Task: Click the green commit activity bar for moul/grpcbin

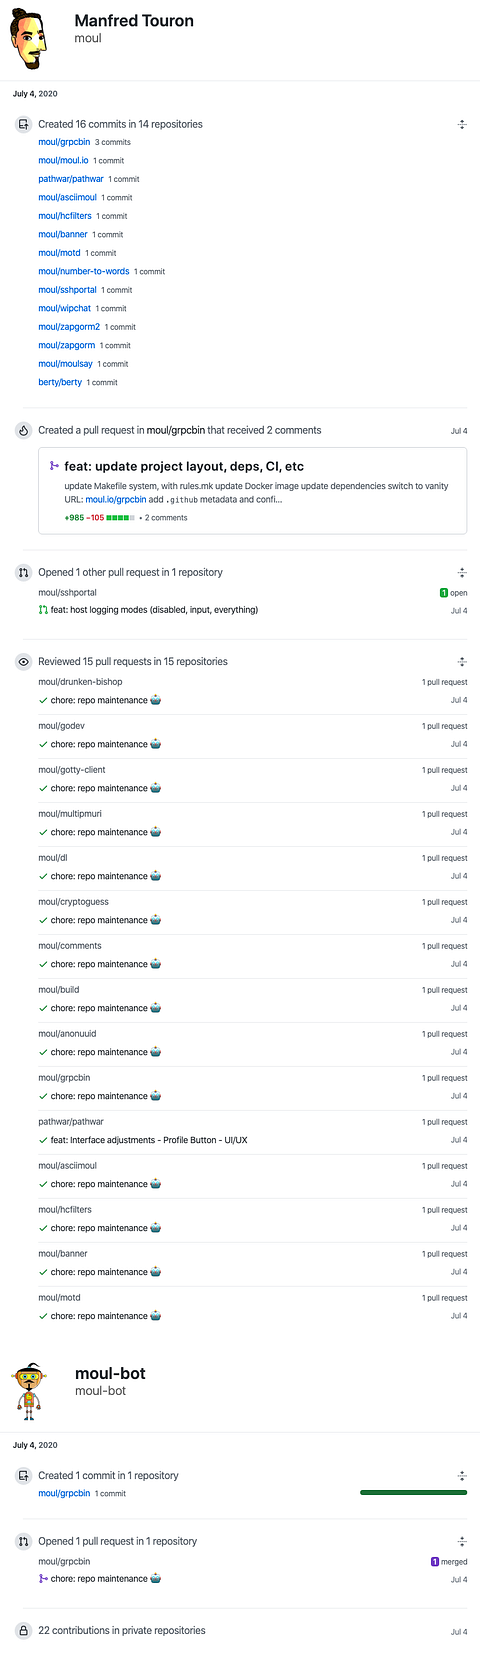Action: click(x=413, y=1493)
